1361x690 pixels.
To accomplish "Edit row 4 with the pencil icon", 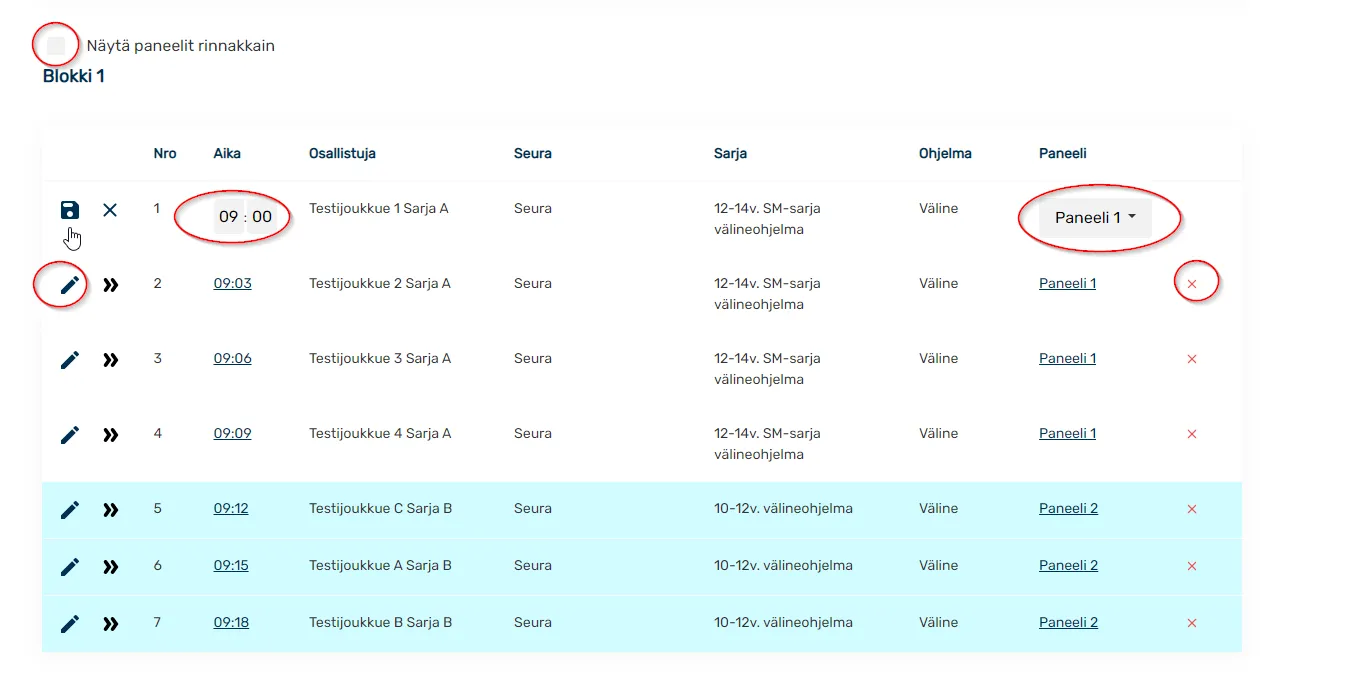I will pos(70,435).
